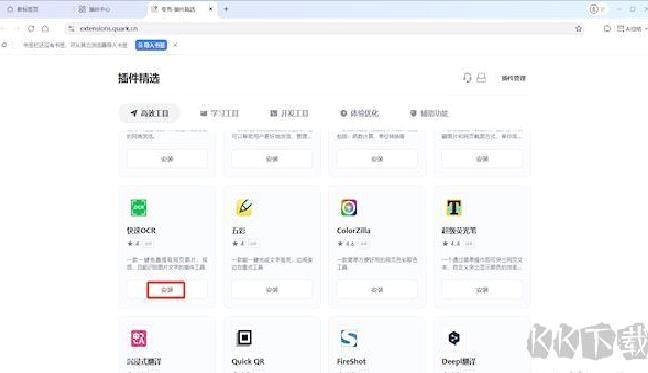
Task: Open the 辅助功能 category tab
Action: tap(429, 113)
